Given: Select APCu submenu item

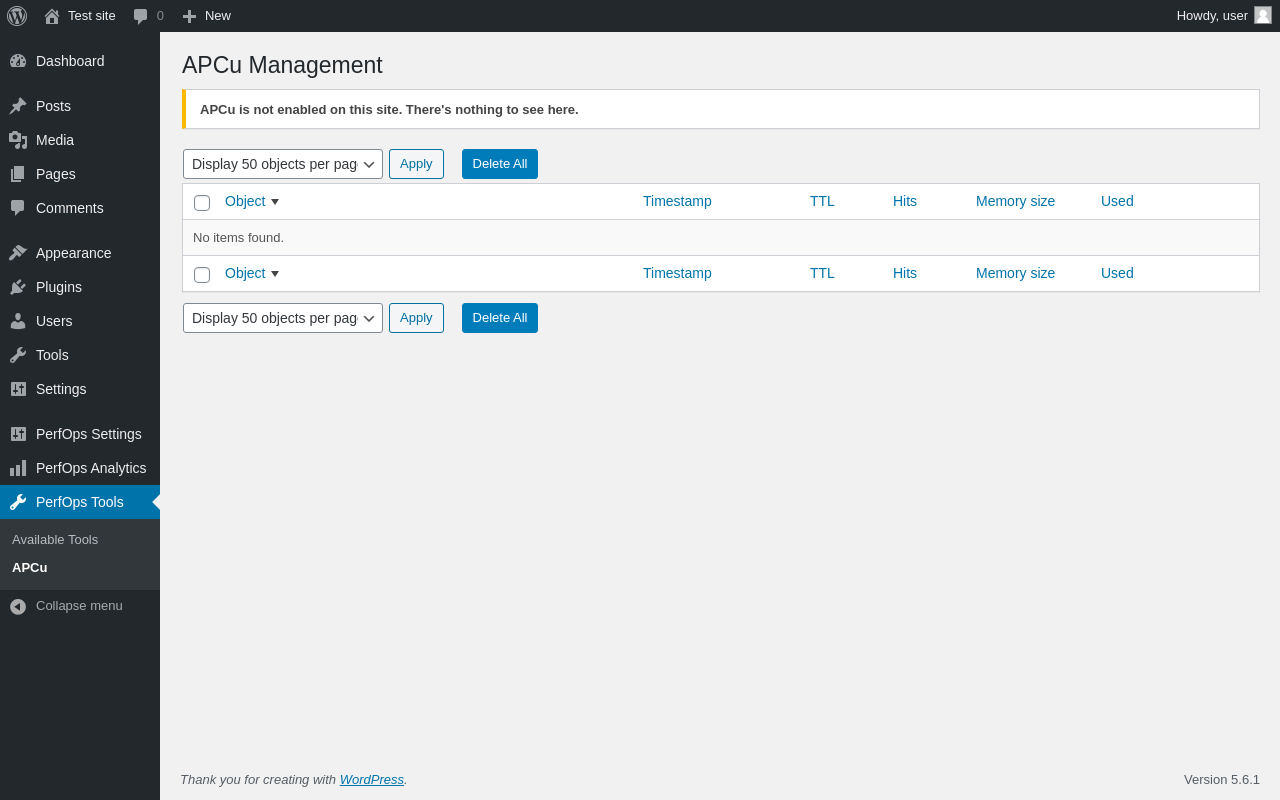Looking at the screenshot, I should (x=30, y=568).
